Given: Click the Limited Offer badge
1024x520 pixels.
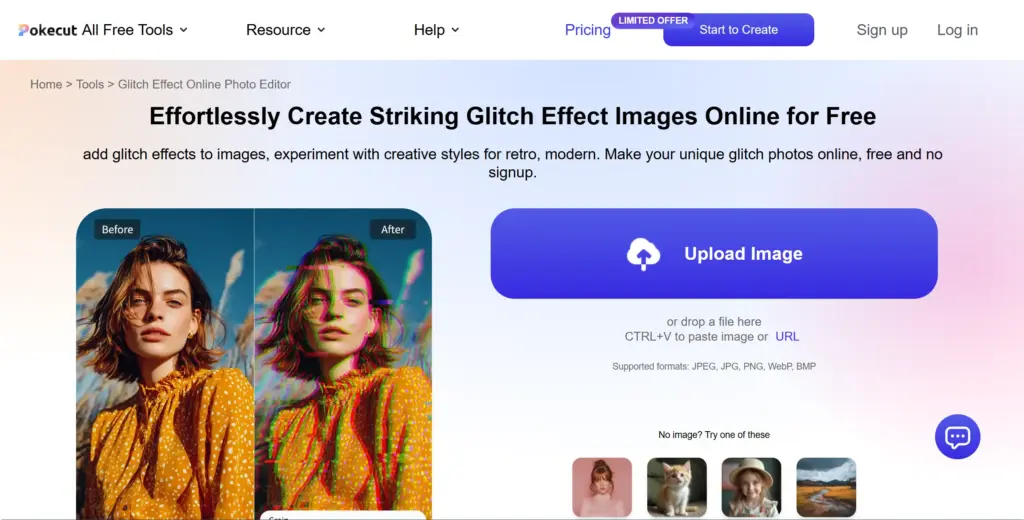Looking at the screenshot, I should 653,20.
